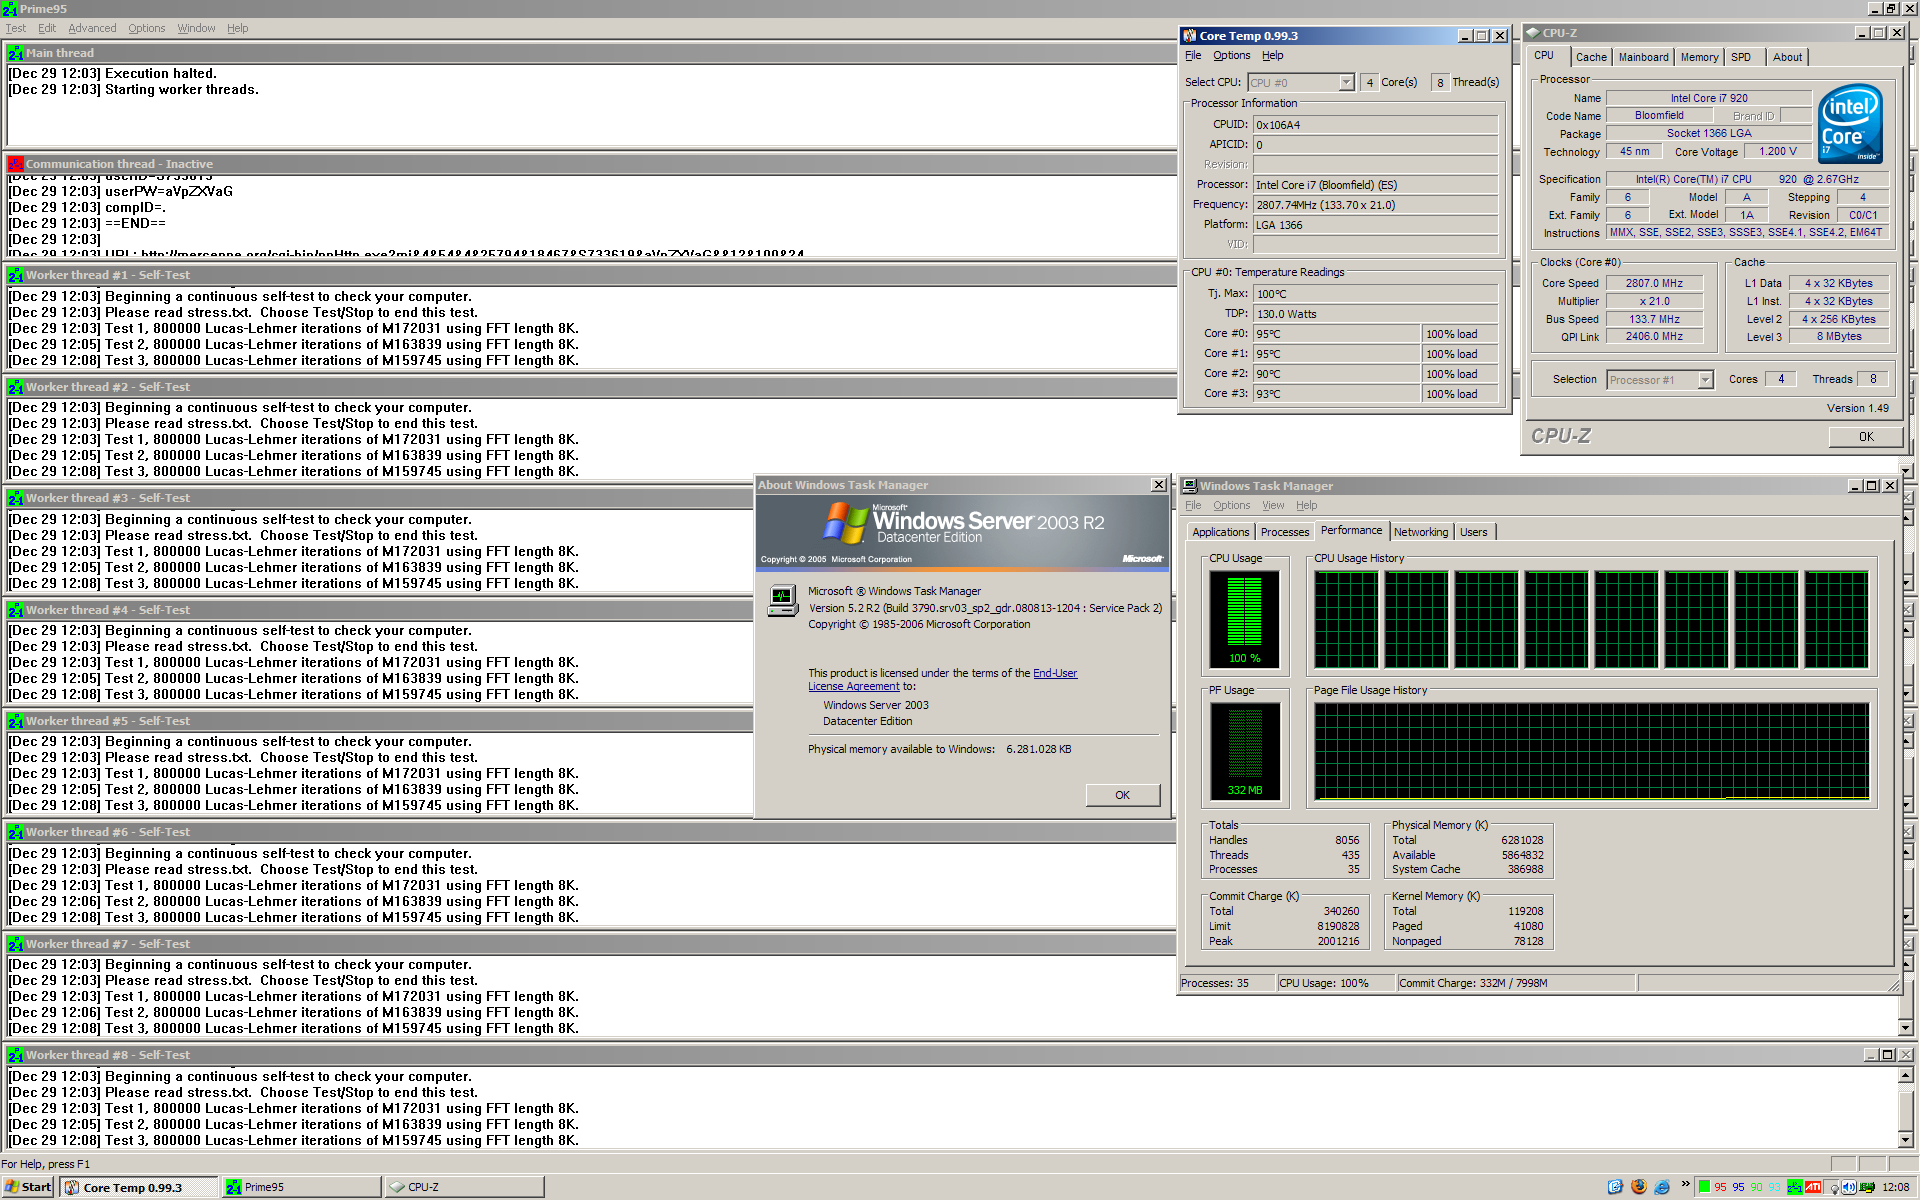Click the Worker thread #3 window icon
The height and width of the screenshot is (1200, 1920).
pyautogui.click(x=15, y=498)
